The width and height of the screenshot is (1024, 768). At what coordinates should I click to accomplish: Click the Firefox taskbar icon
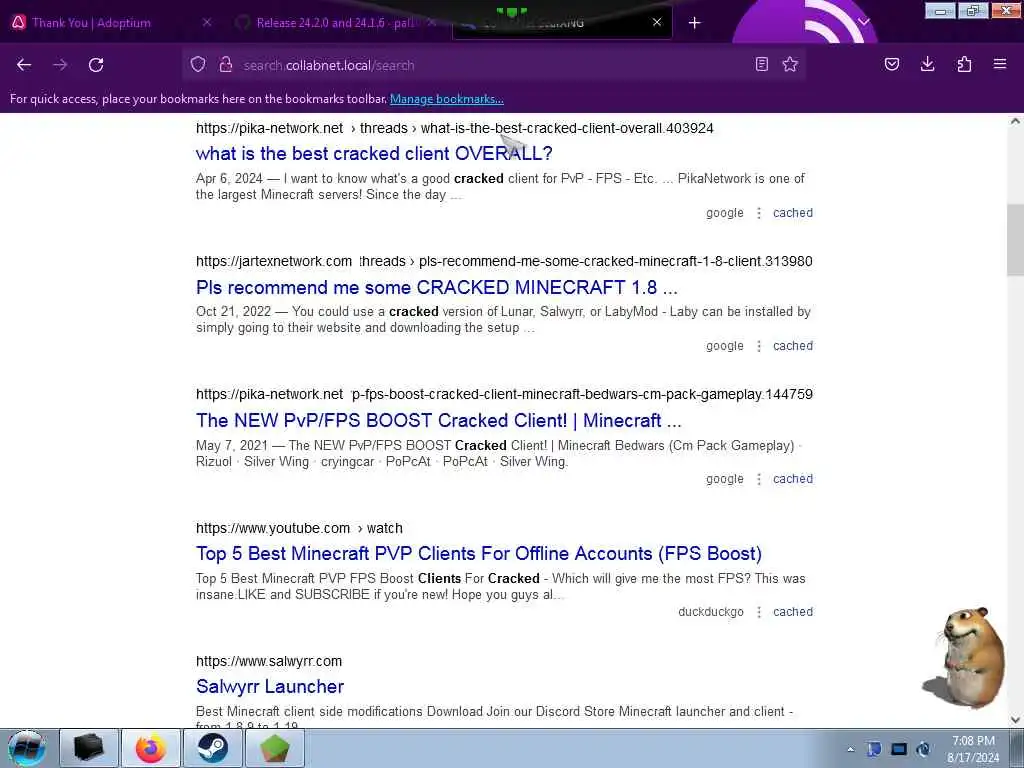(x=151, y=748)
